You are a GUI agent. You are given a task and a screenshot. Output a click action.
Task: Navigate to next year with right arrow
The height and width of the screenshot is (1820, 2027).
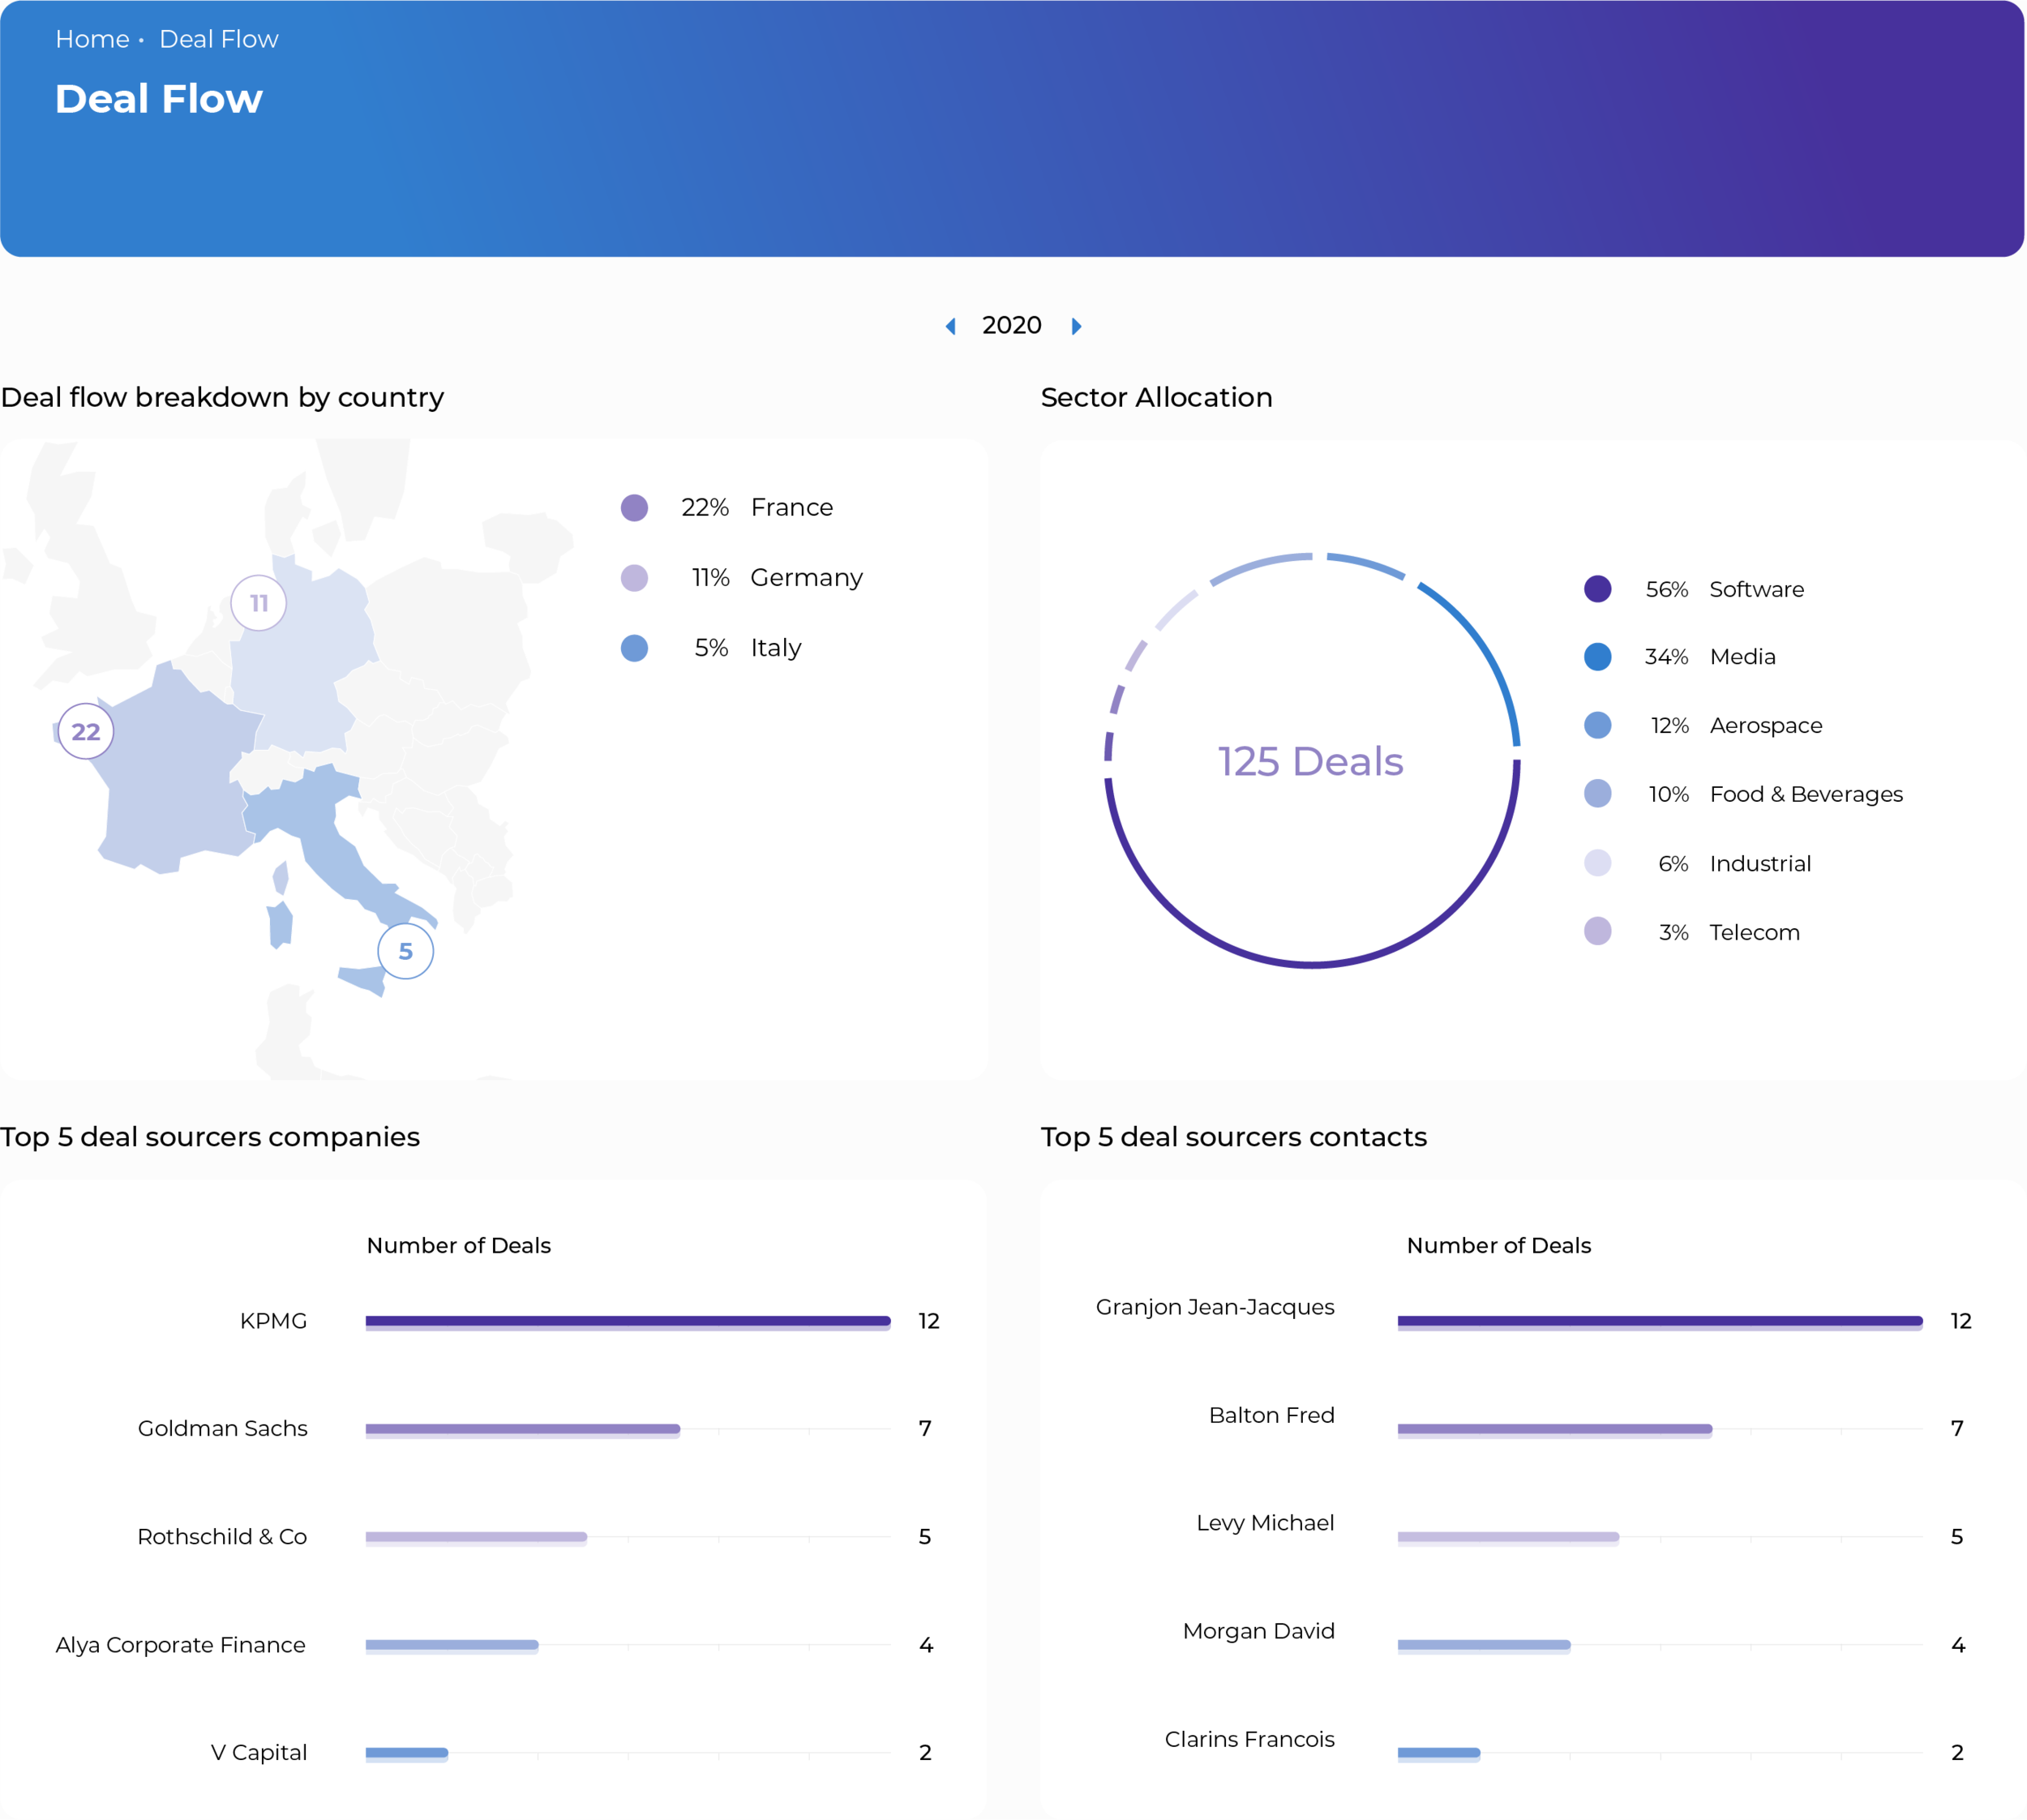1077,325
